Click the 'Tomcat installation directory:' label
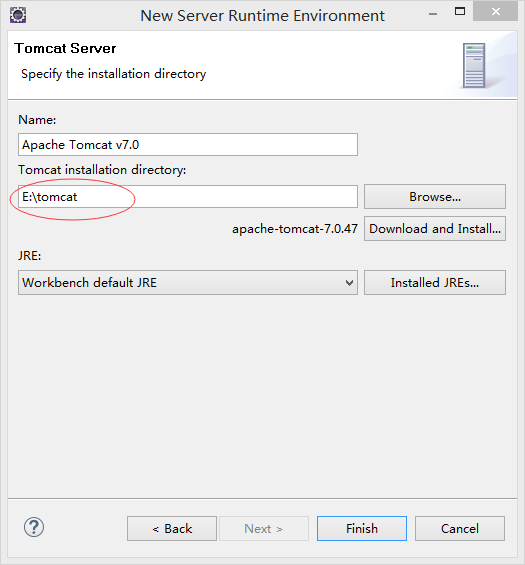This screenshot has width=525, height=565. tap(102, 170)
